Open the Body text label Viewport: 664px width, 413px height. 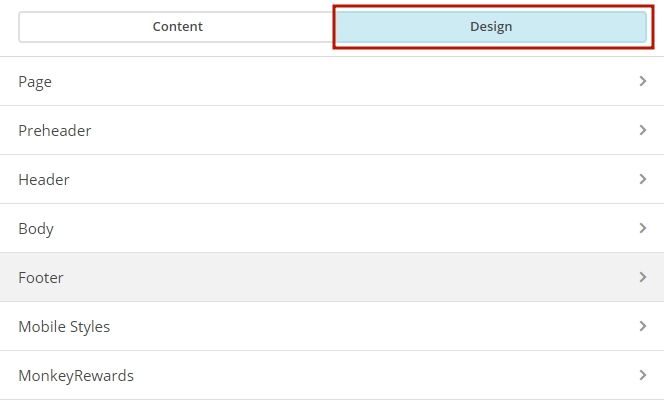point(36,229)
